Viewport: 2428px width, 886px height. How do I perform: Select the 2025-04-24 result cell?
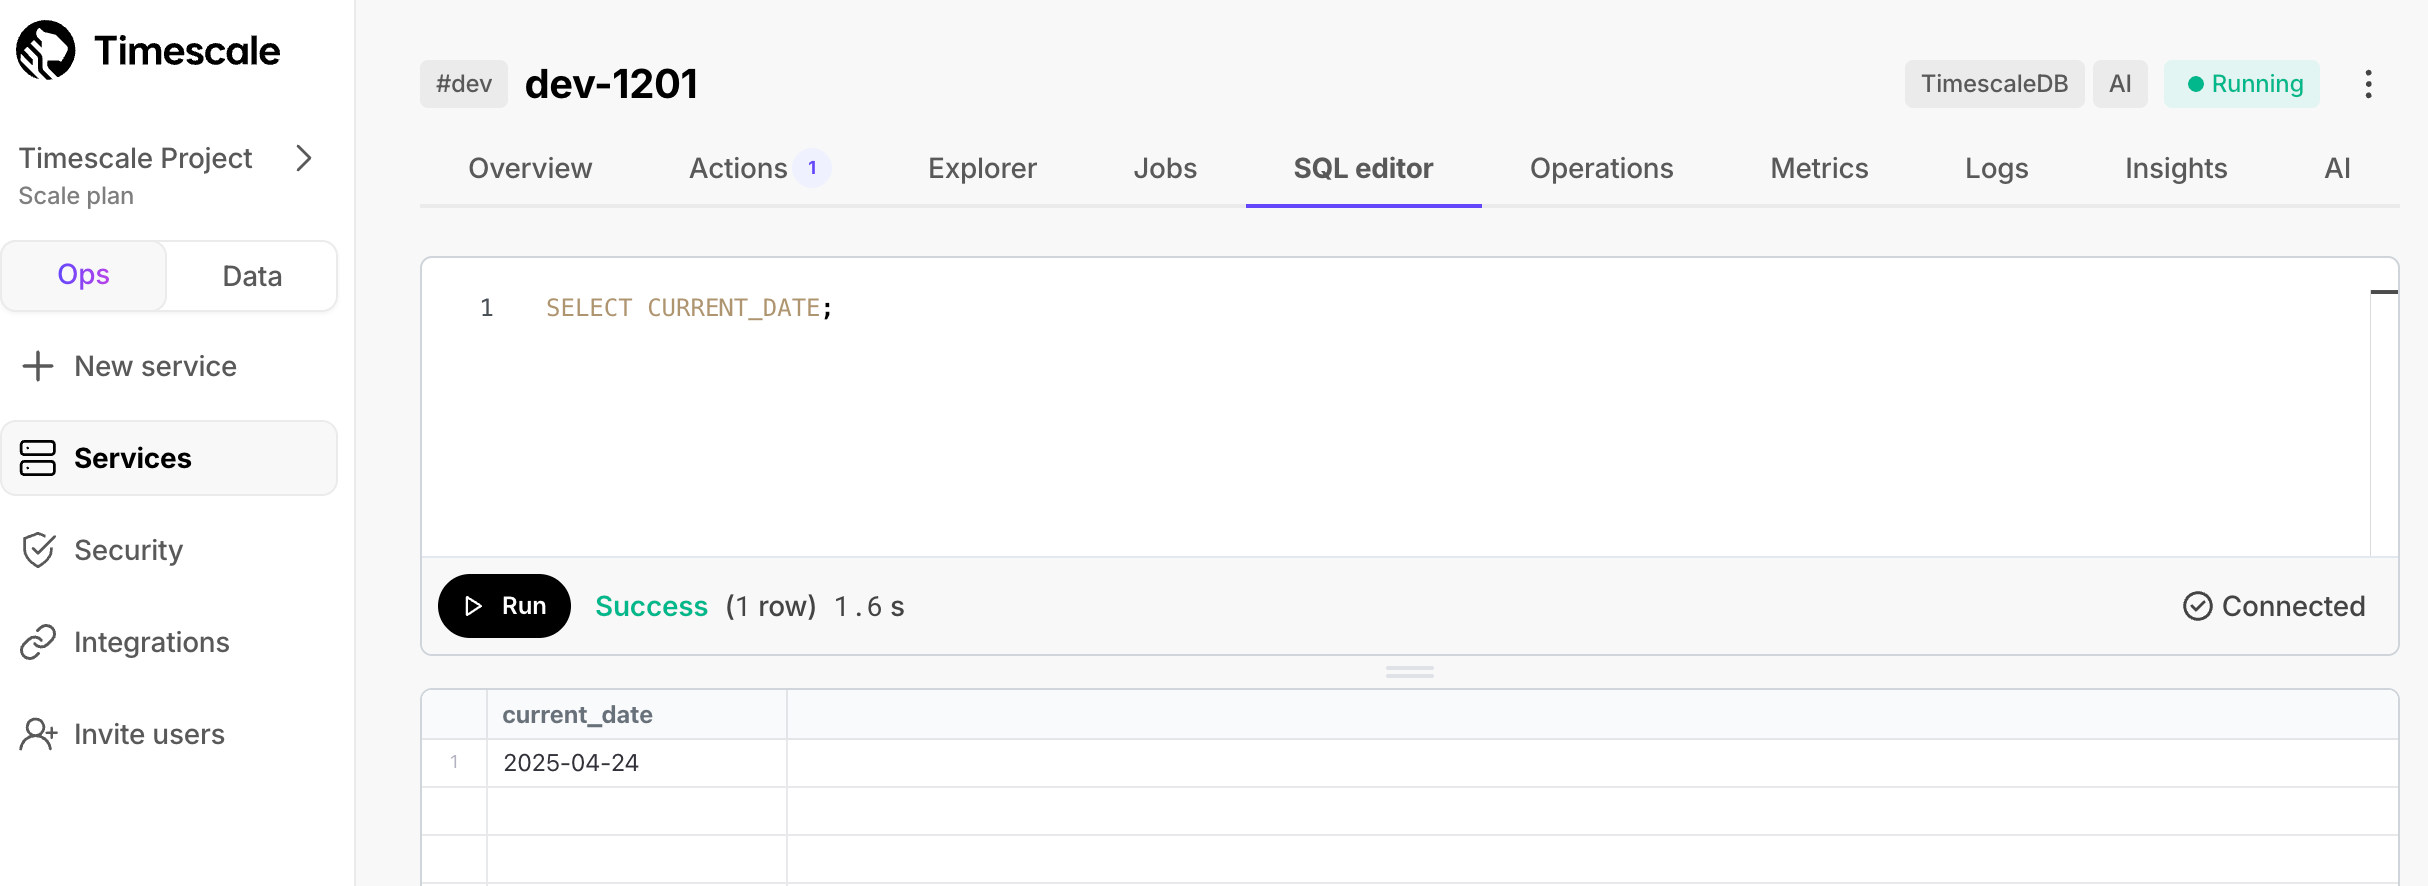tap(636, 763)
